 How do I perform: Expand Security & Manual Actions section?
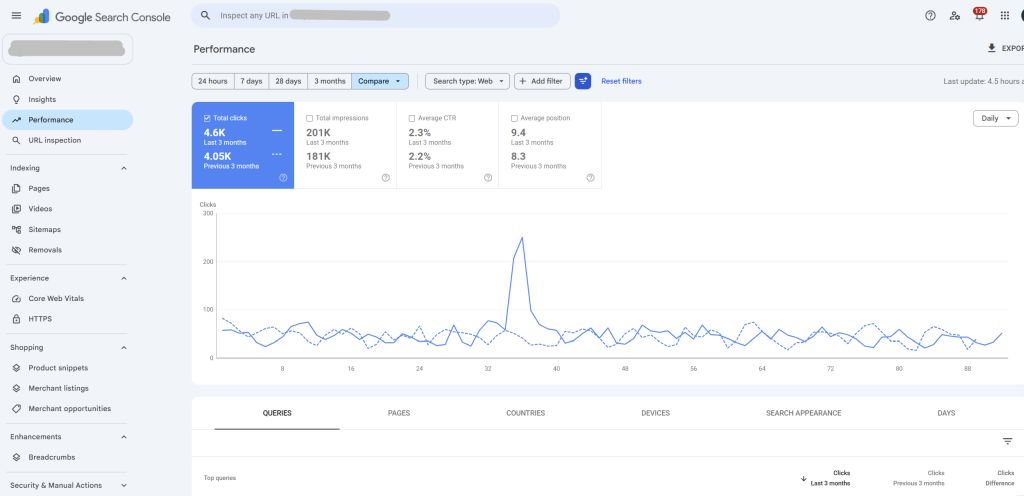click(x=124, y=486)
